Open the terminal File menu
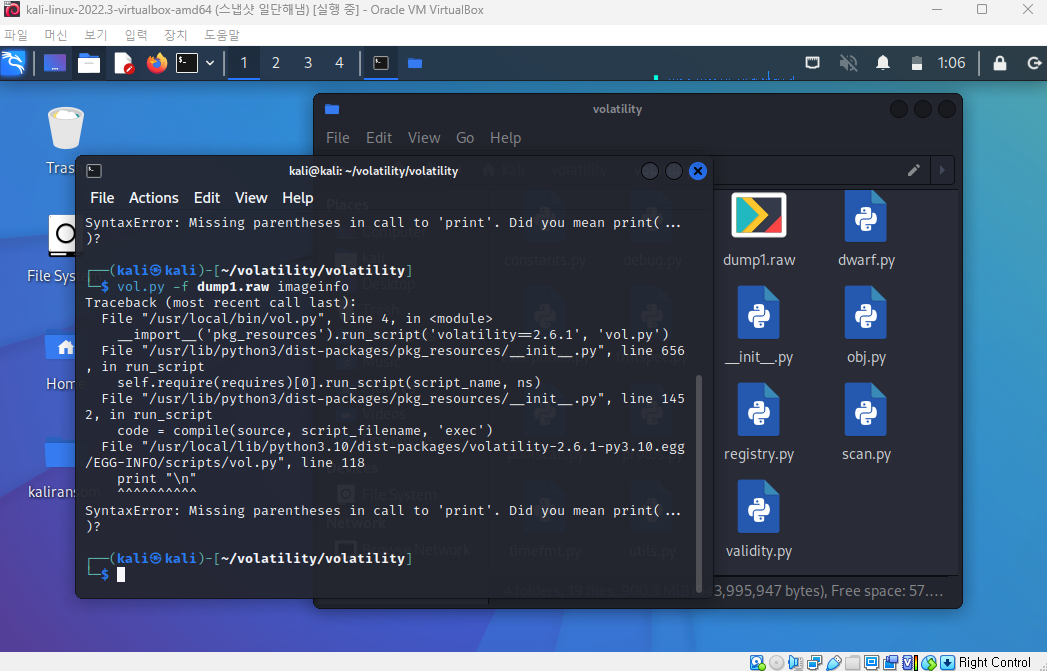Image resolution: width=1047 pixels, height=671 pixels. 102,198
